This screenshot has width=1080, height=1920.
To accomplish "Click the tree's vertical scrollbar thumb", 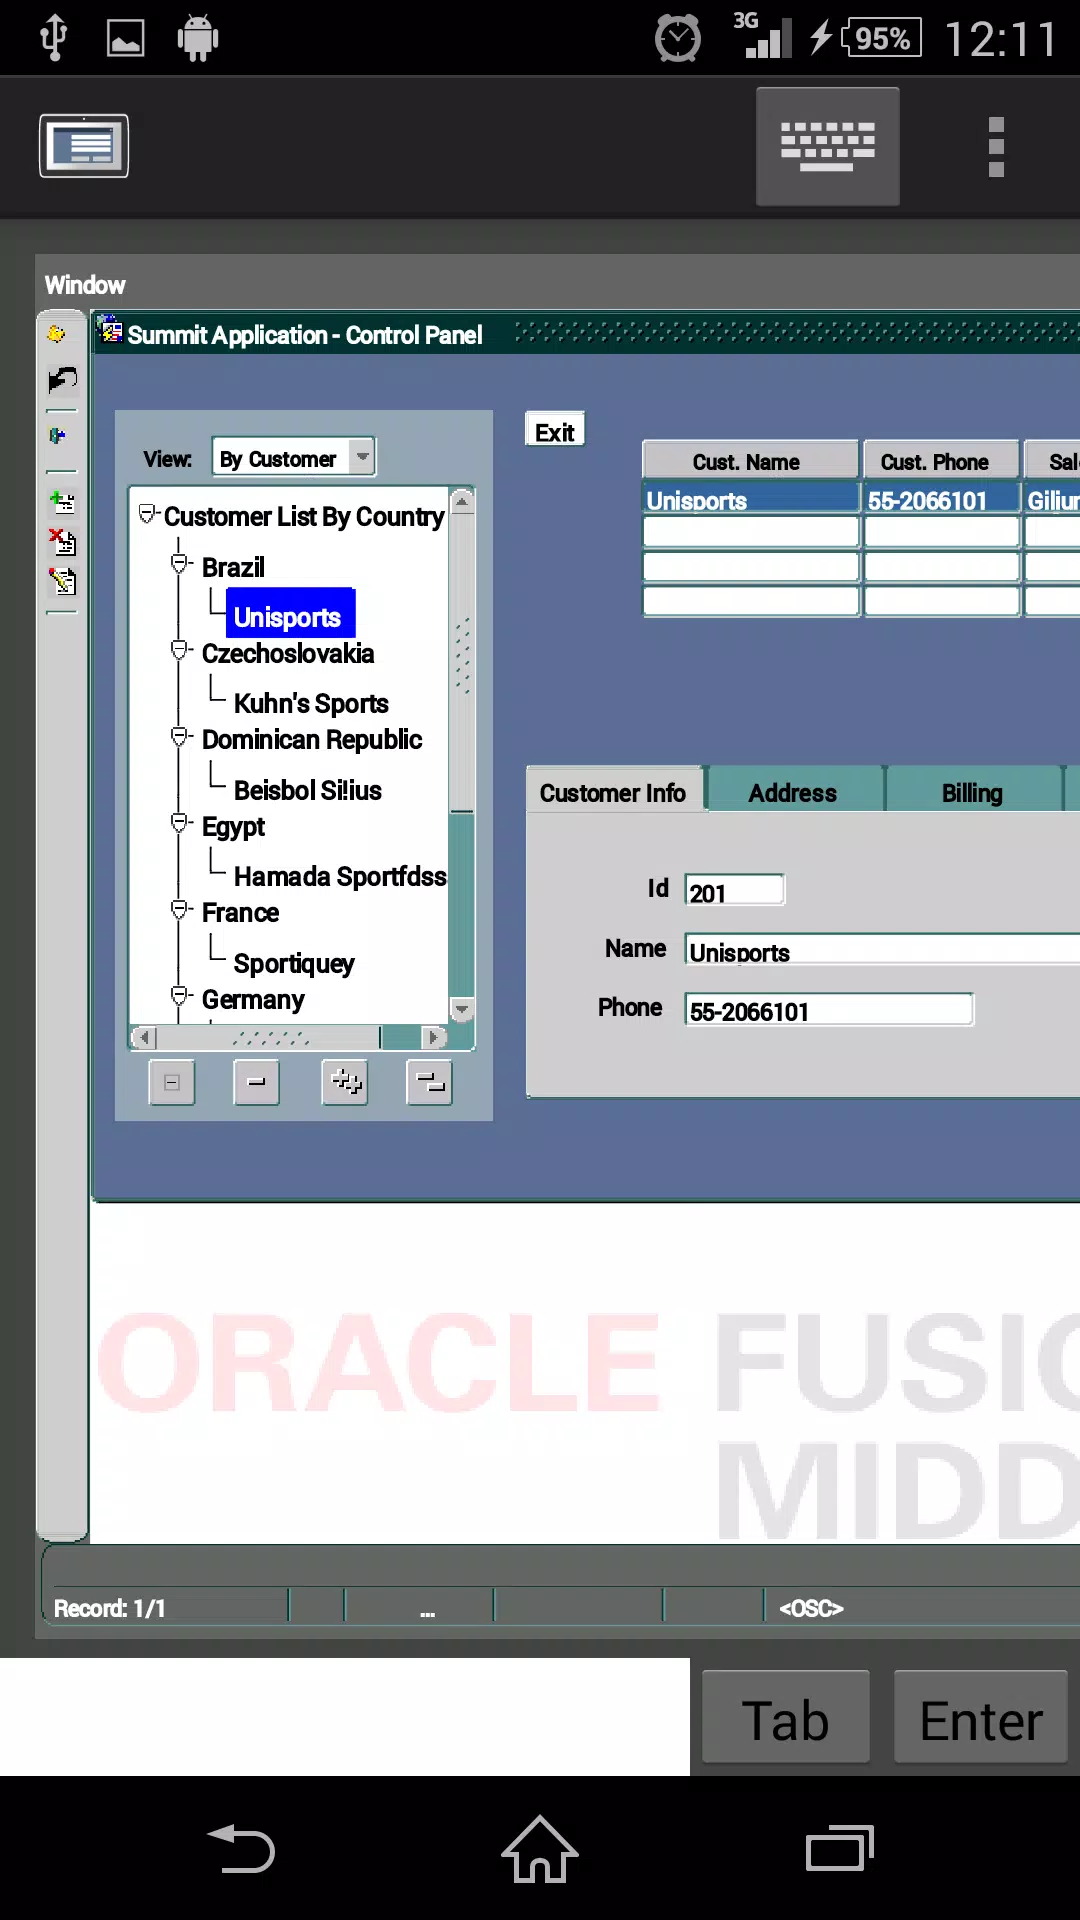I will [462, 662].
